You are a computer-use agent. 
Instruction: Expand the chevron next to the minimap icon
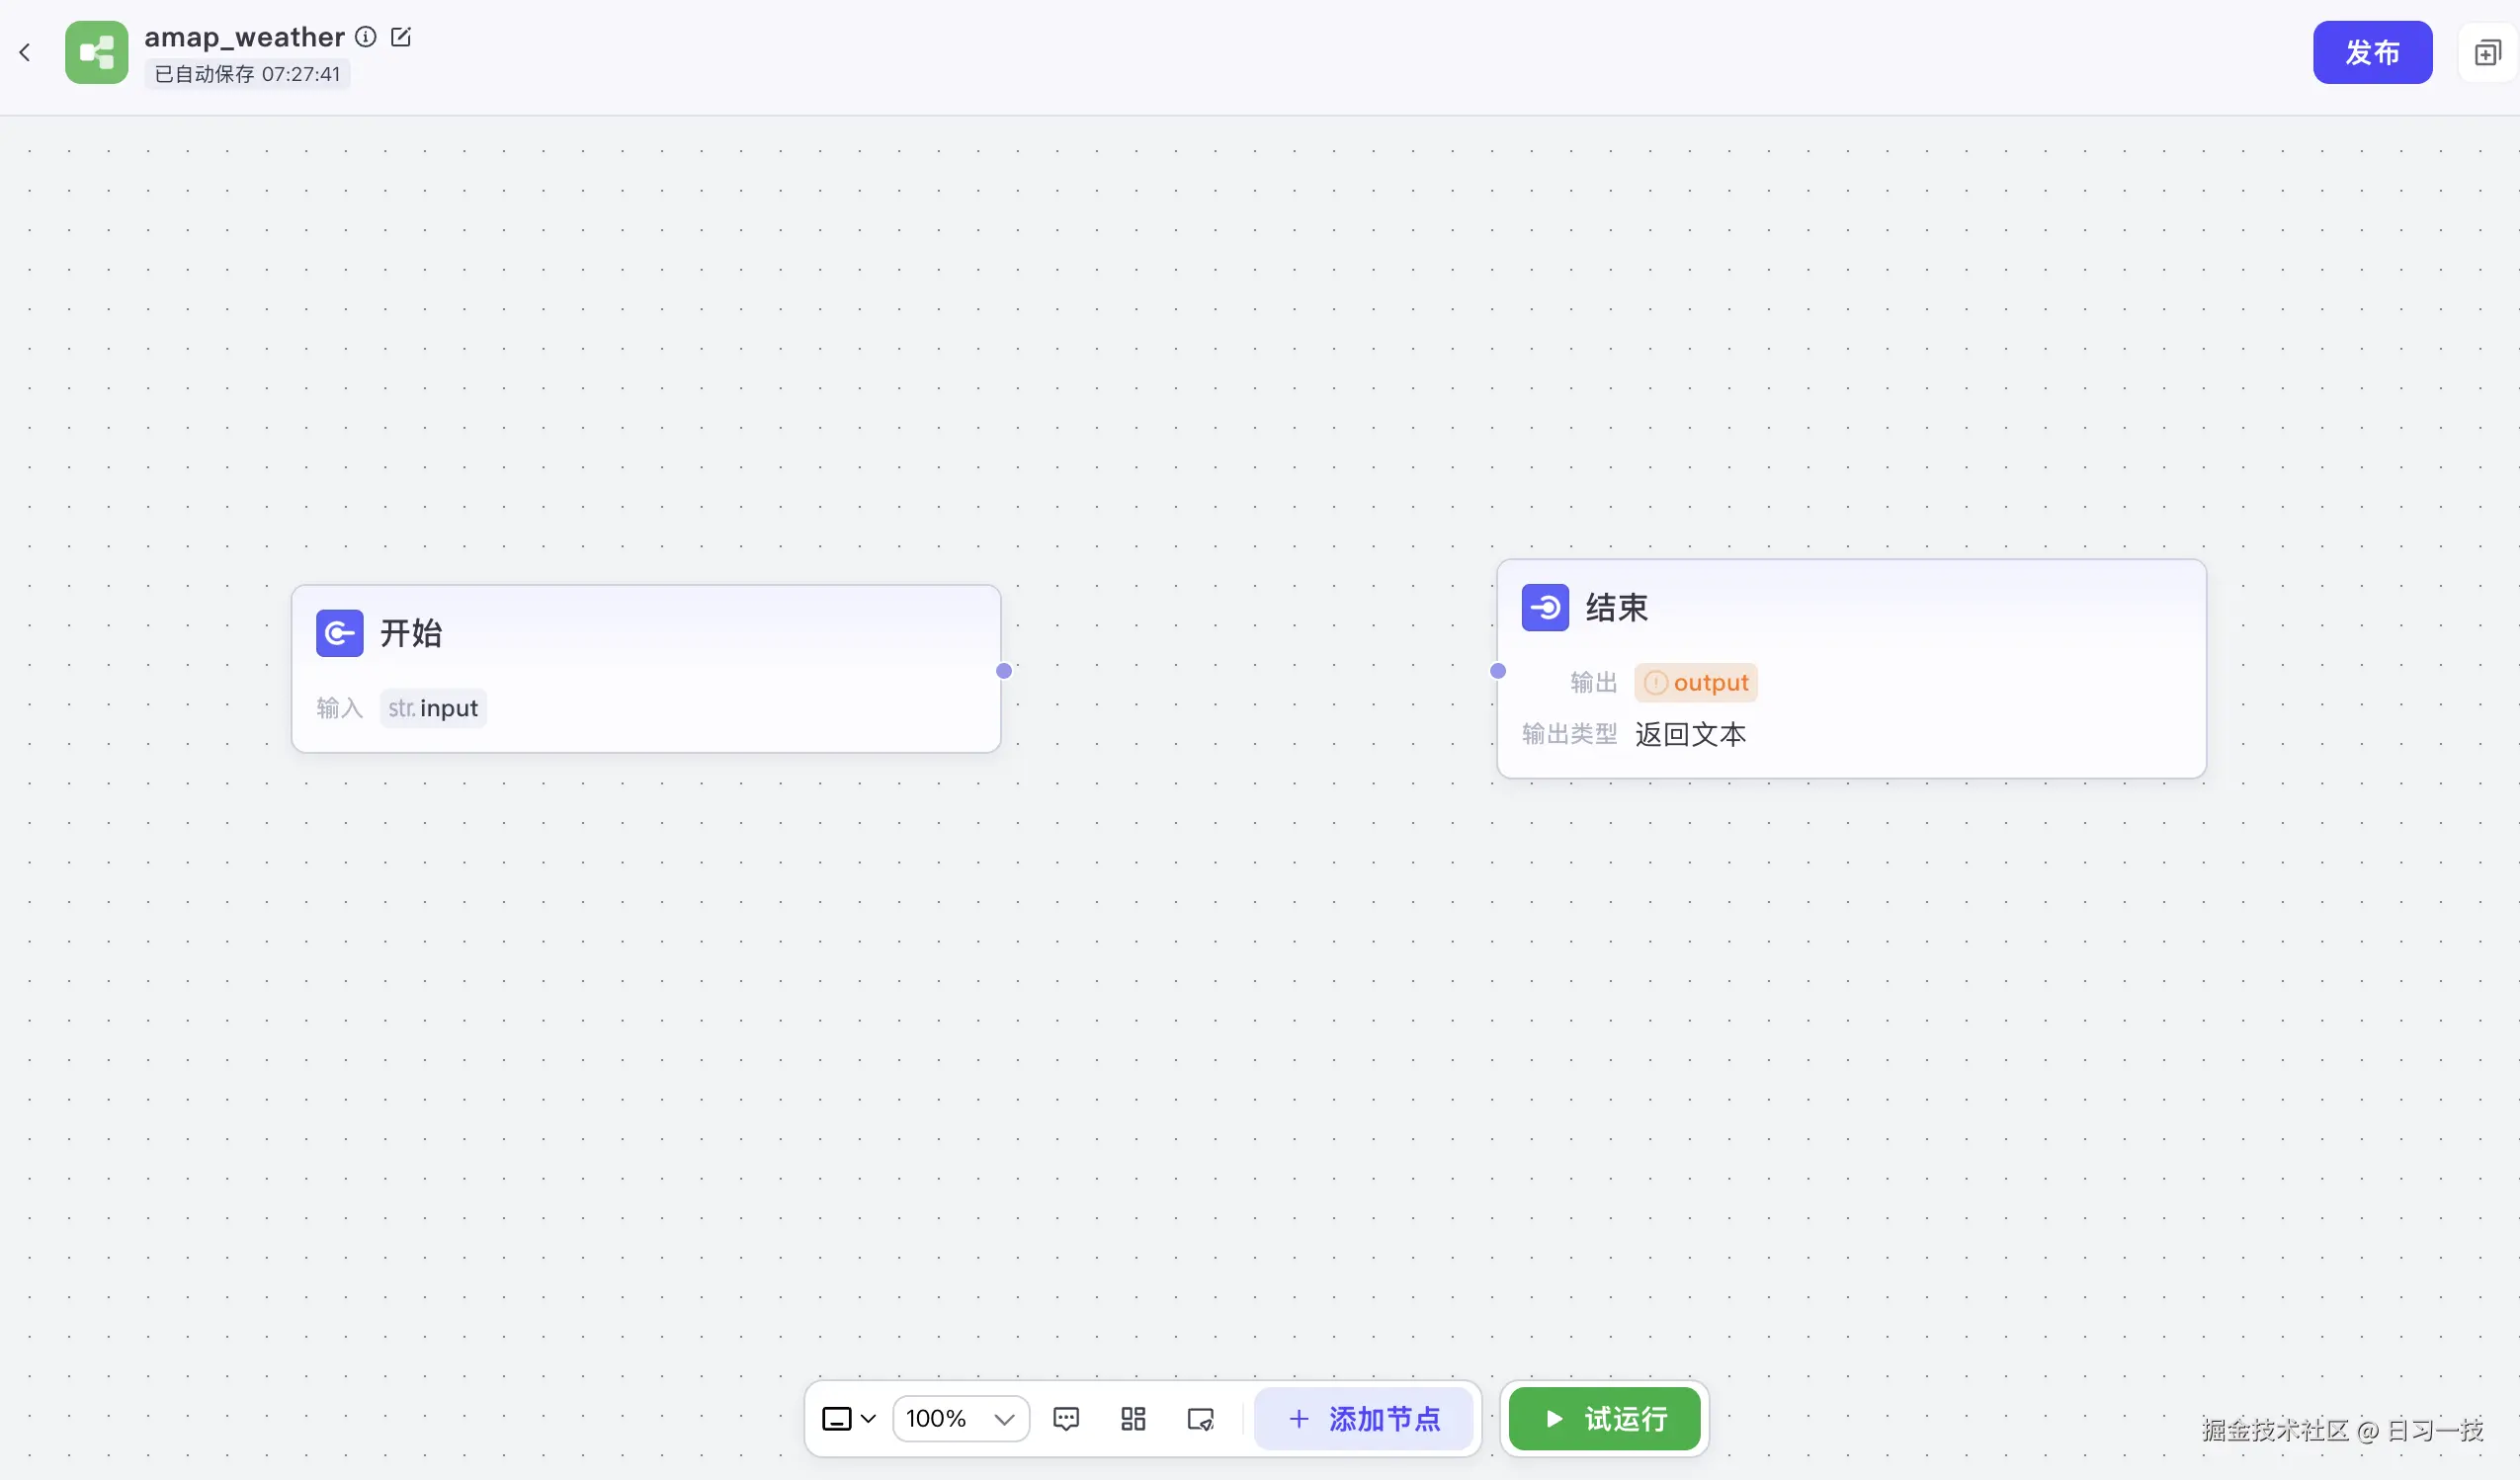(869, 1418)
